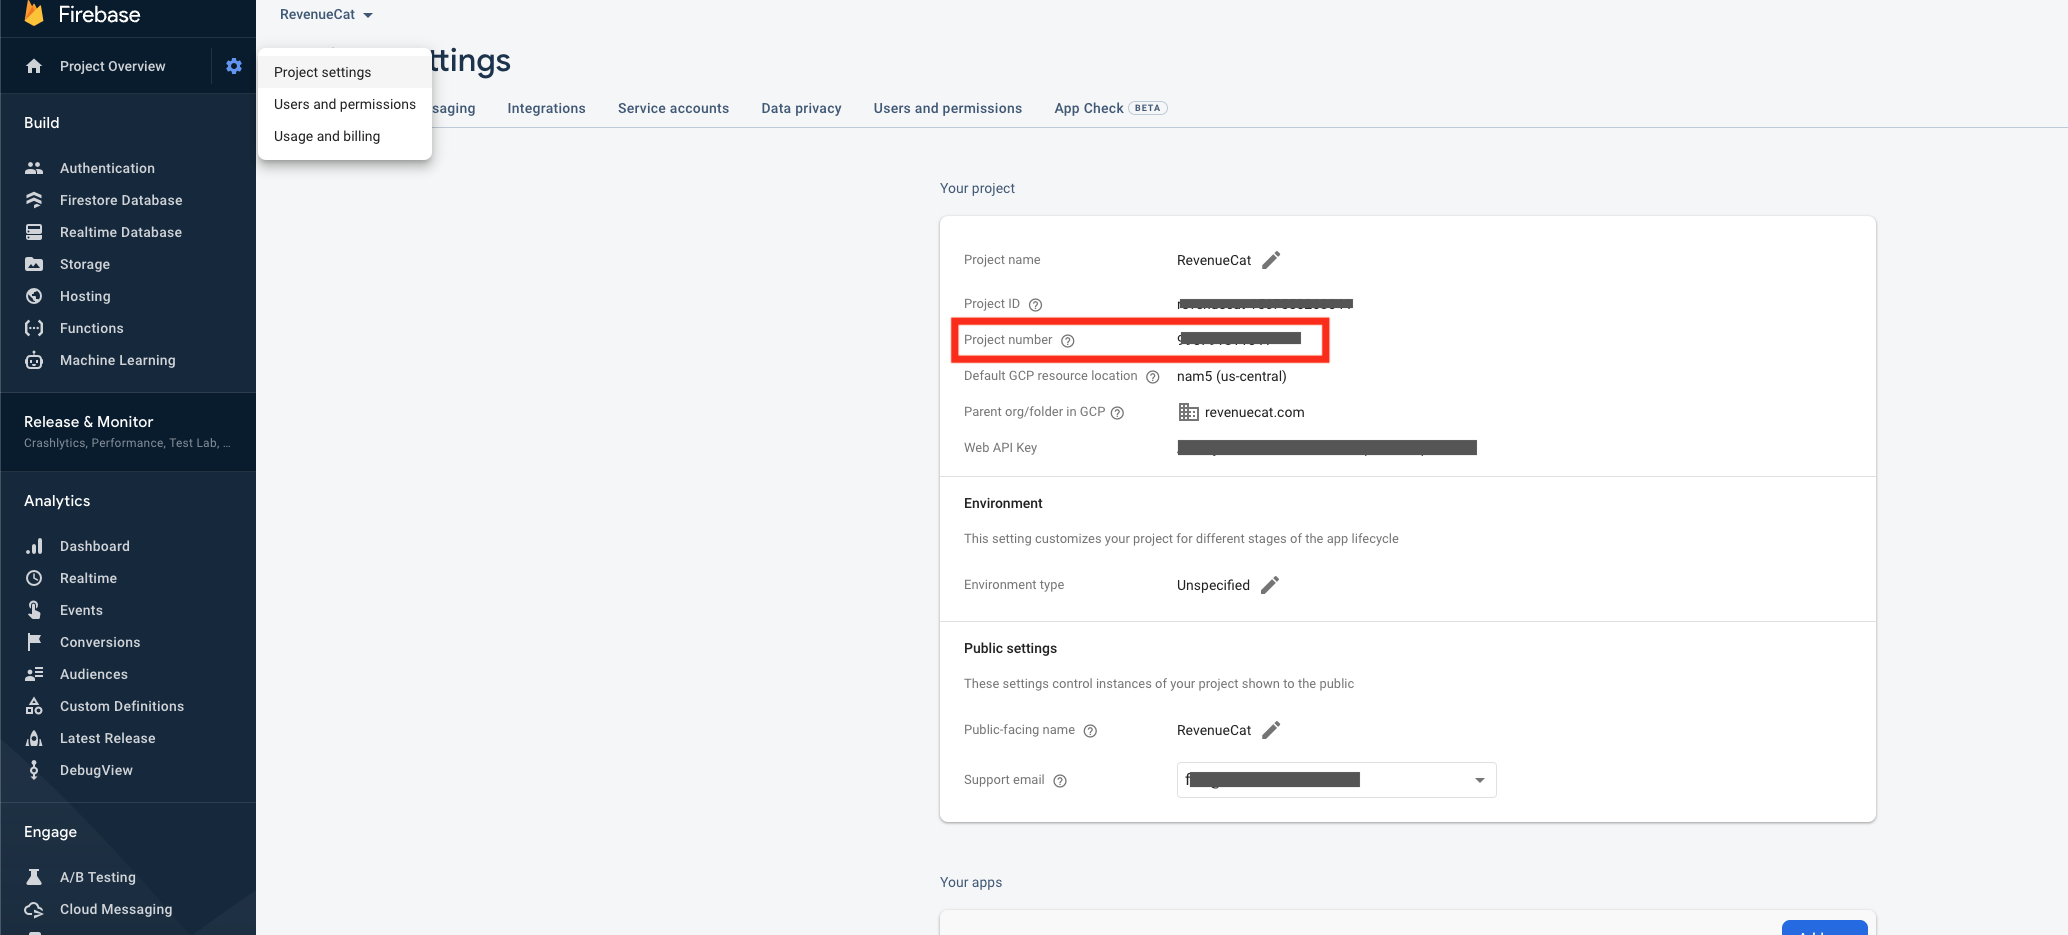
Task: Expand the RevenueCat project selector dropdown
Action: 326,15
